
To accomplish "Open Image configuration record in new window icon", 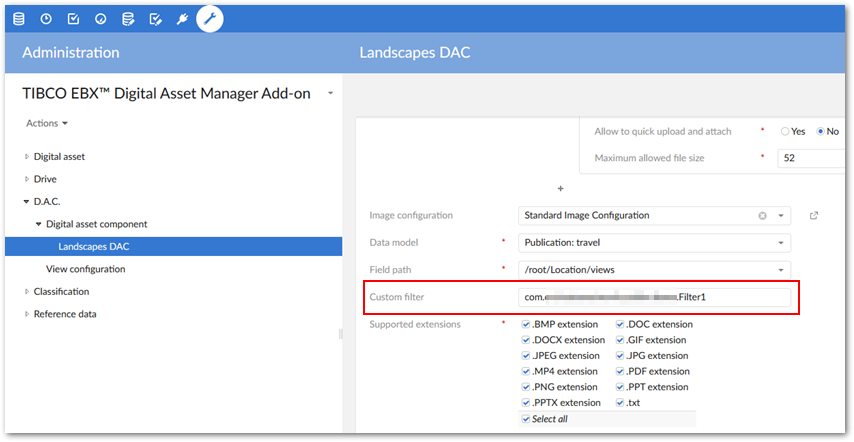I will 814,216.
